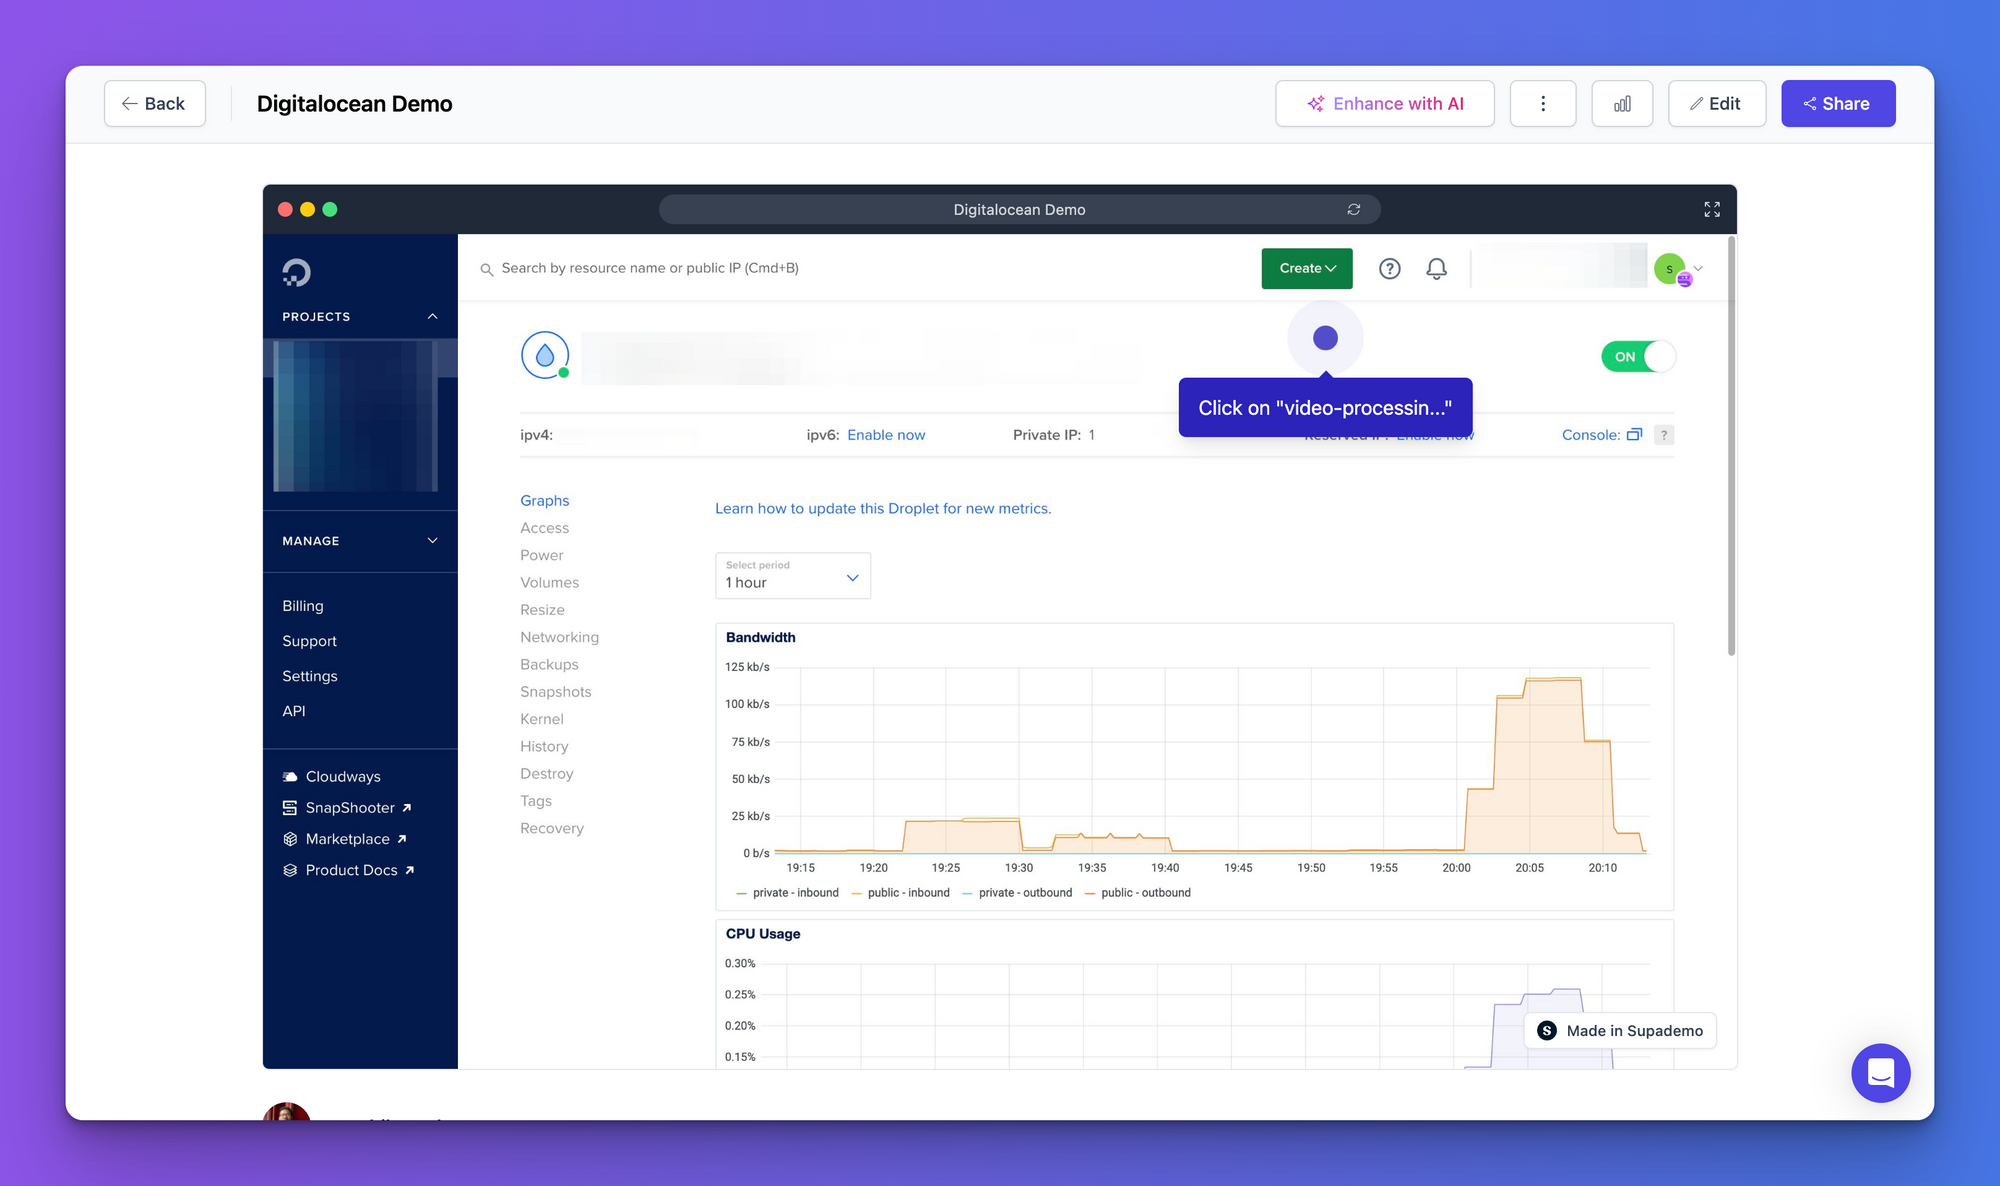Expand the MANAGE section chevron
Viewport: 2000px width, 1186px height.
(433, 541)
